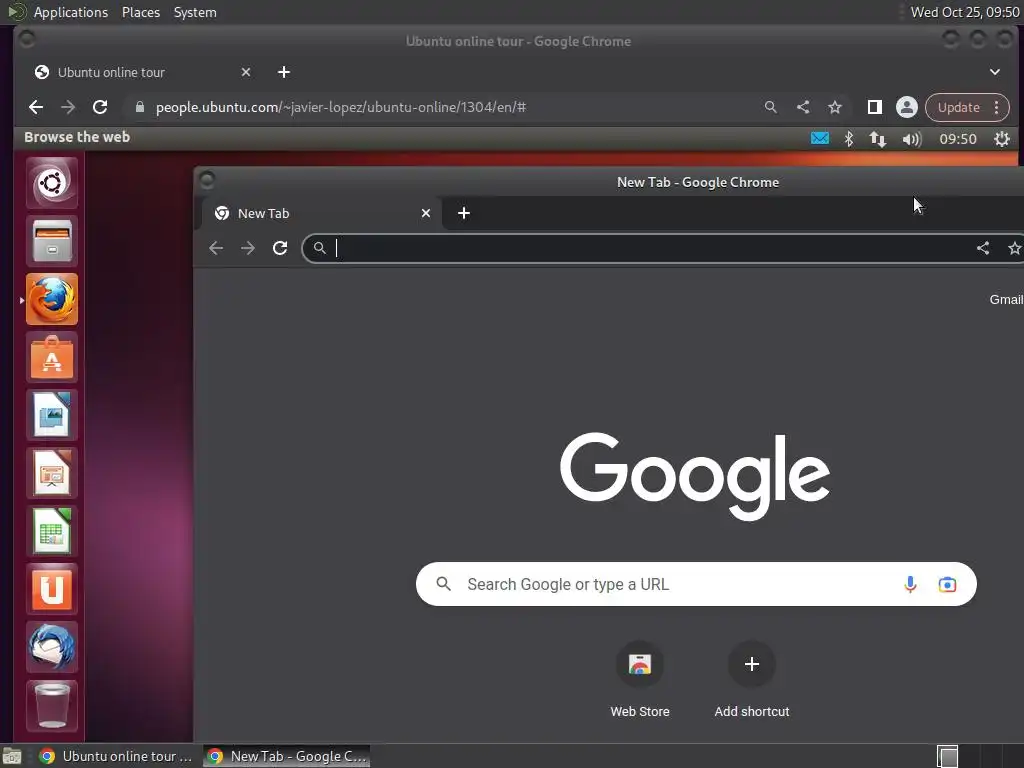
Task: Open the Applications menu
Action: point(71,12)
